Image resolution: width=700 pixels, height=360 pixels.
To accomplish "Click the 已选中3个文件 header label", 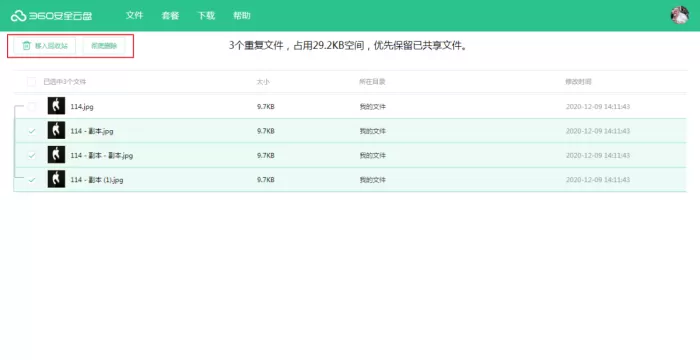I will [x=64, y=82].
